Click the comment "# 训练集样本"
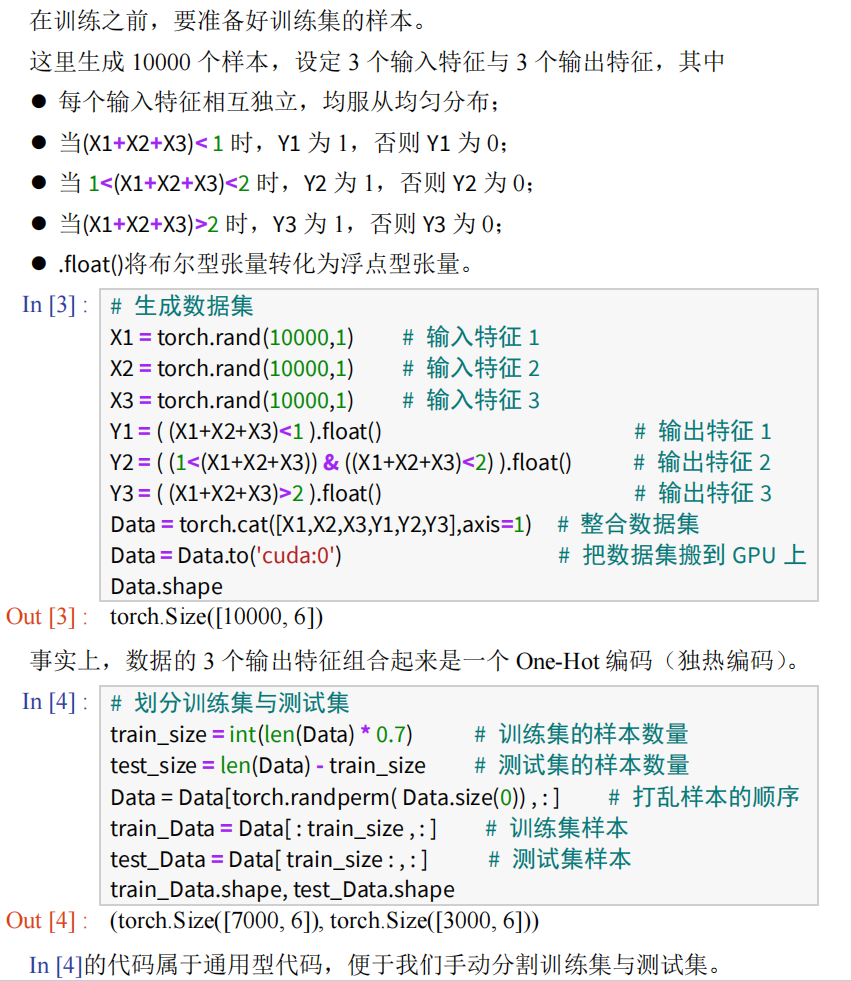The image size is (851, 981). pos(557,828)
